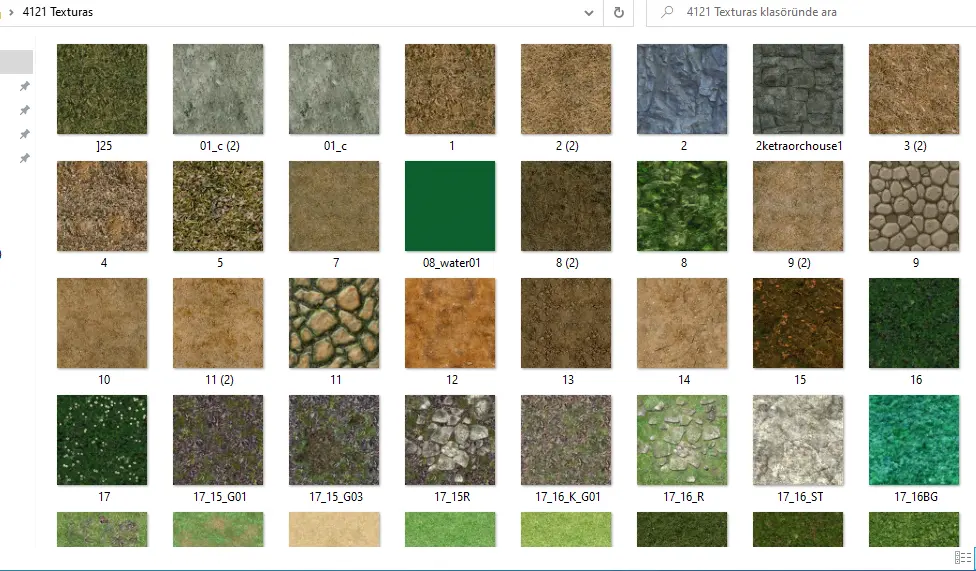Viewport: 976px width, 571px height.
Task: Select the 8 (2) dark soil texture
Action: 566,206
